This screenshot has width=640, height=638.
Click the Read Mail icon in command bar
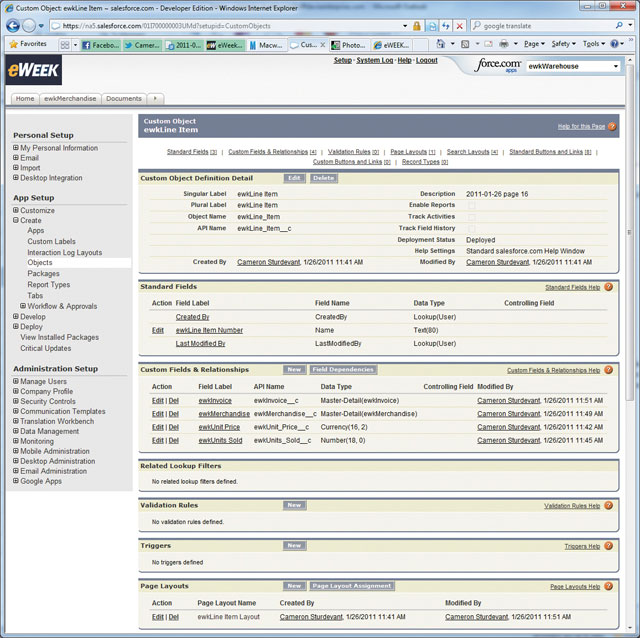pyautogui.click(x=488, y=44)
